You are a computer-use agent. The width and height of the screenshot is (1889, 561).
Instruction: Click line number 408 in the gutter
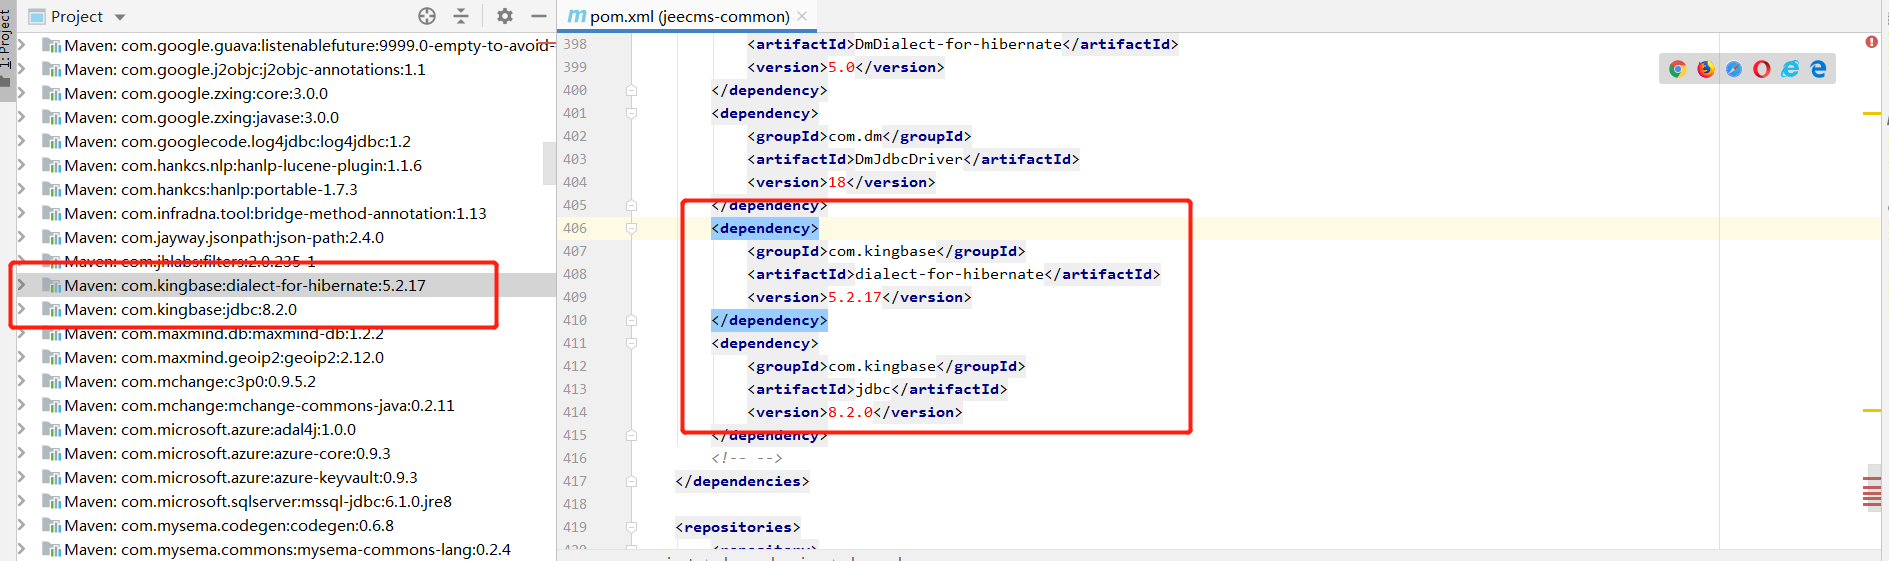click(x=575, y=274)
